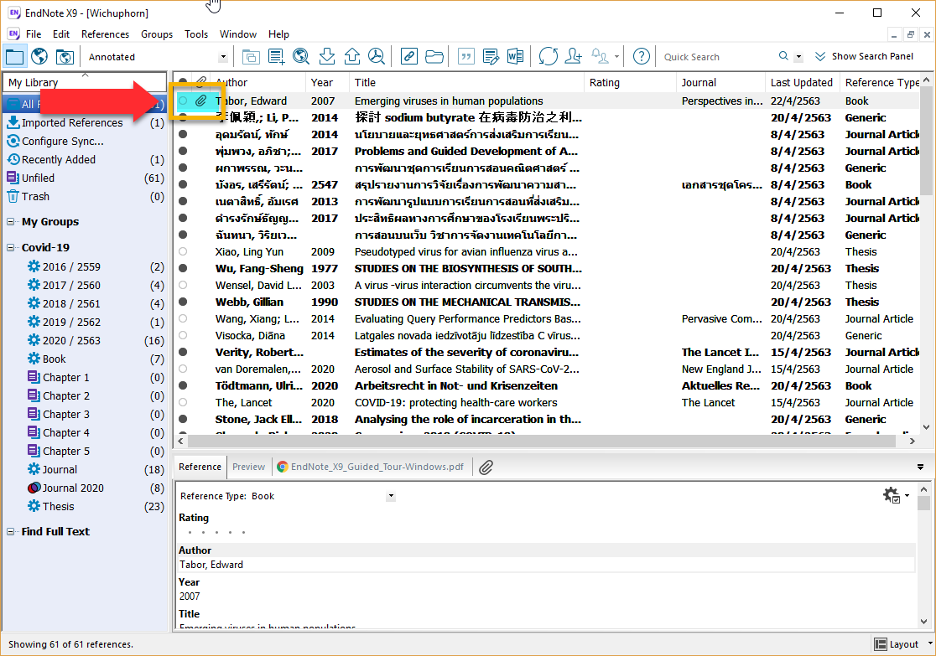
Task: Open the Reference Type Book dropdown
Action: click(x=390, y=496)
